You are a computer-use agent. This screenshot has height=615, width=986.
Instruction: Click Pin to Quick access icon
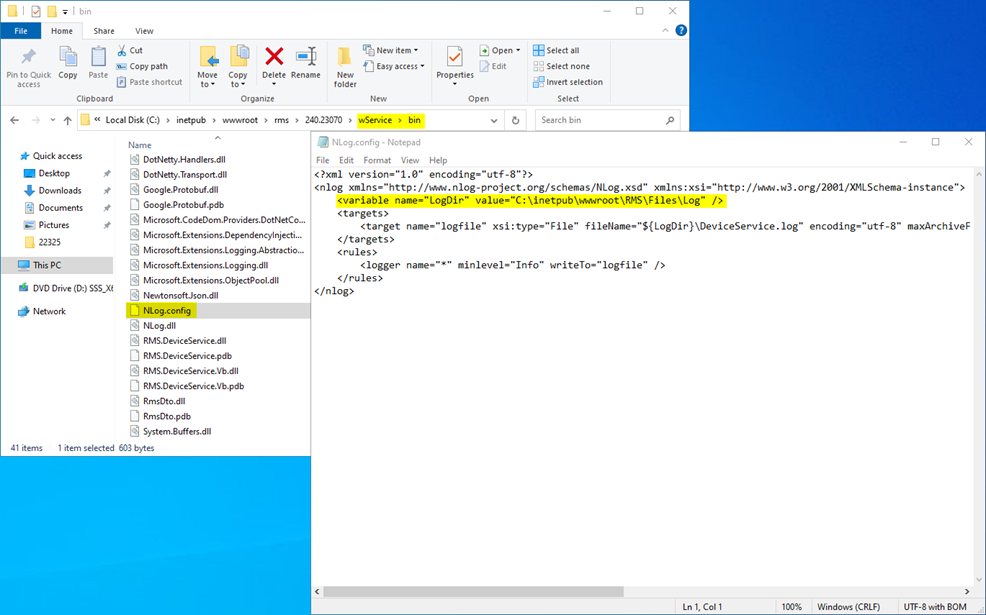click(28, 57)
